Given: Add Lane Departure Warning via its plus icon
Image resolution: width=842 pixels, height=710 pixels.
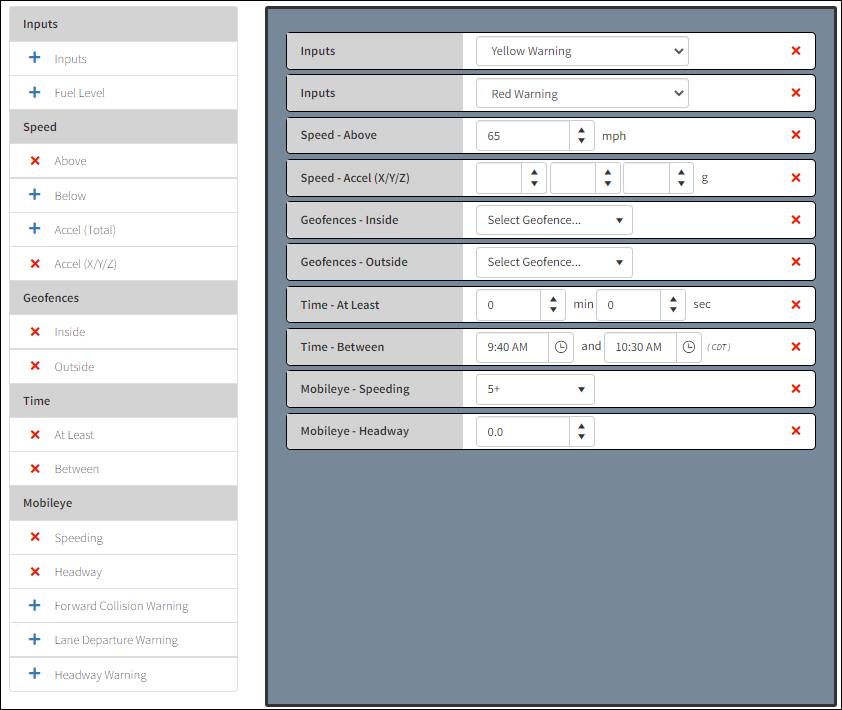Looking at the screenshot, I should click(34, 639).
